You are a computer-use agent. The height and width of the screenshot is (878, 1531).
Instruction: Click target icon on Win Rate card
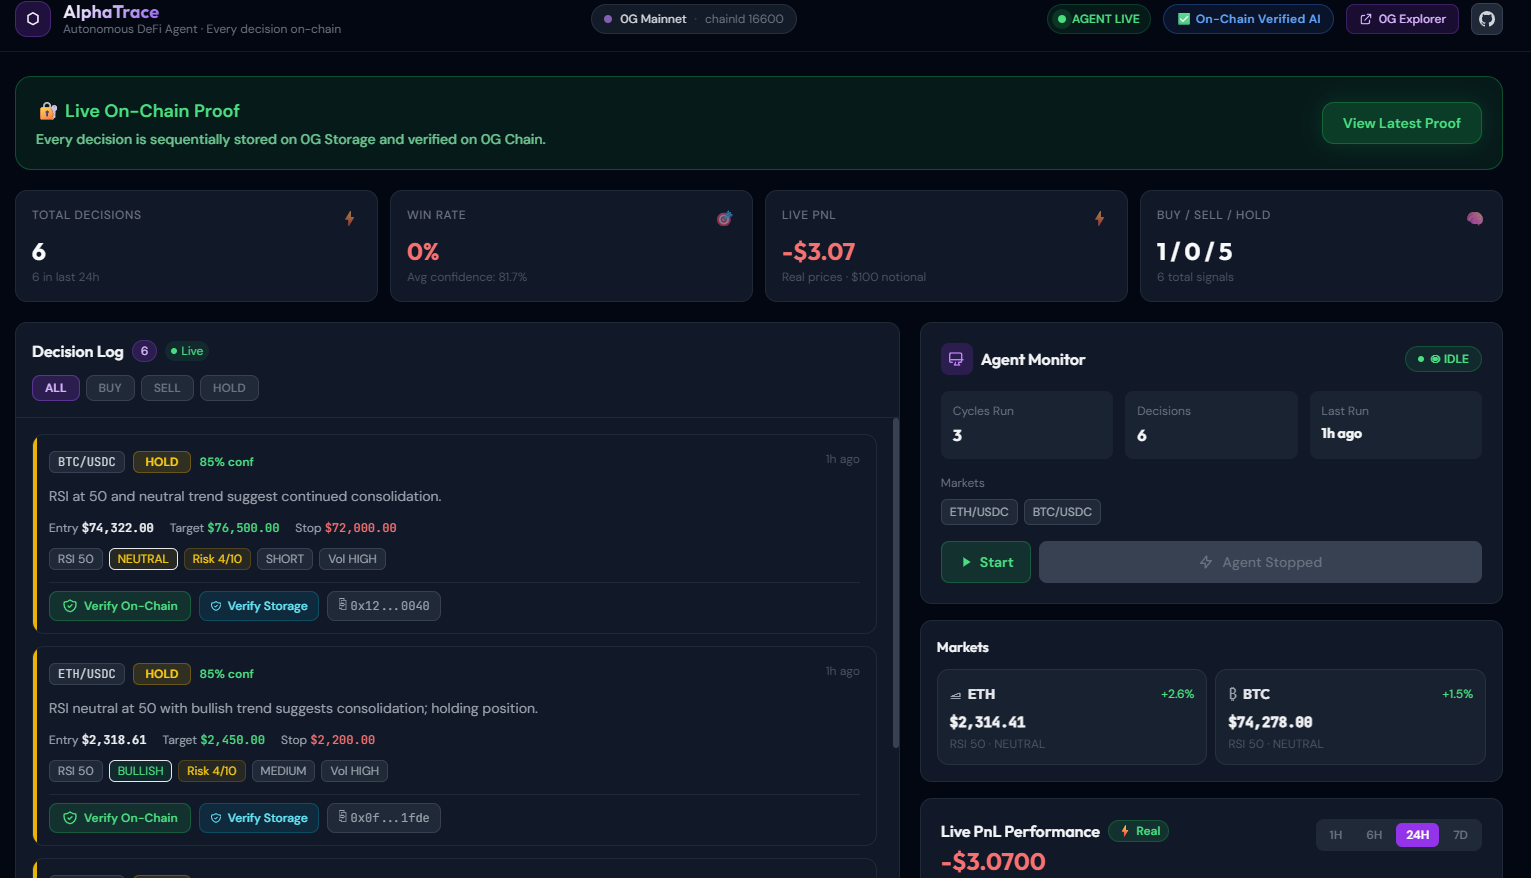point(725,218)
